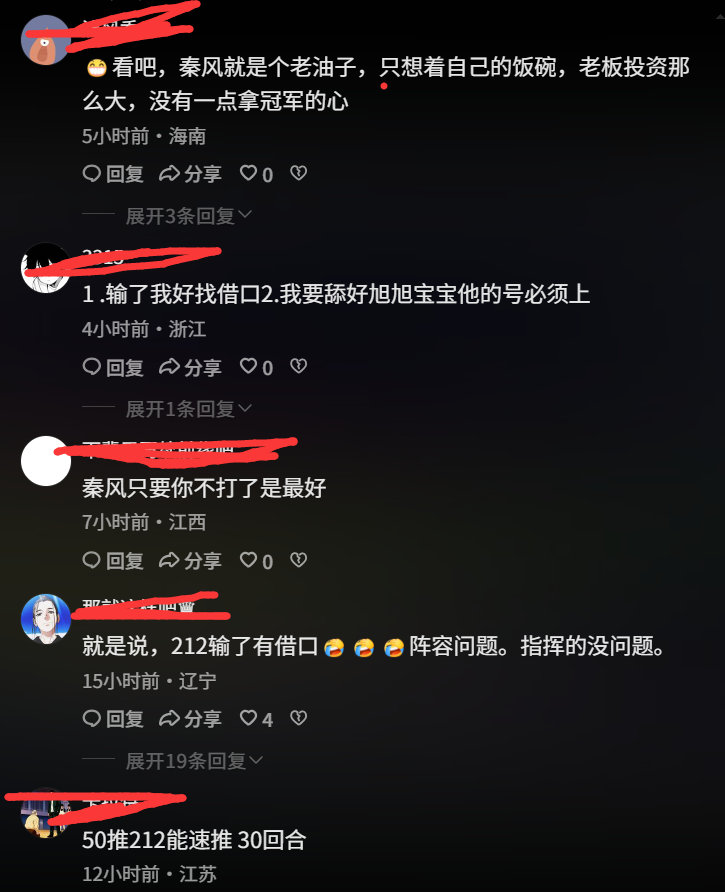This screenshot has width=725, height=892.
Task: Expand 展开19条回复 replies
Action: click(194, 761)
